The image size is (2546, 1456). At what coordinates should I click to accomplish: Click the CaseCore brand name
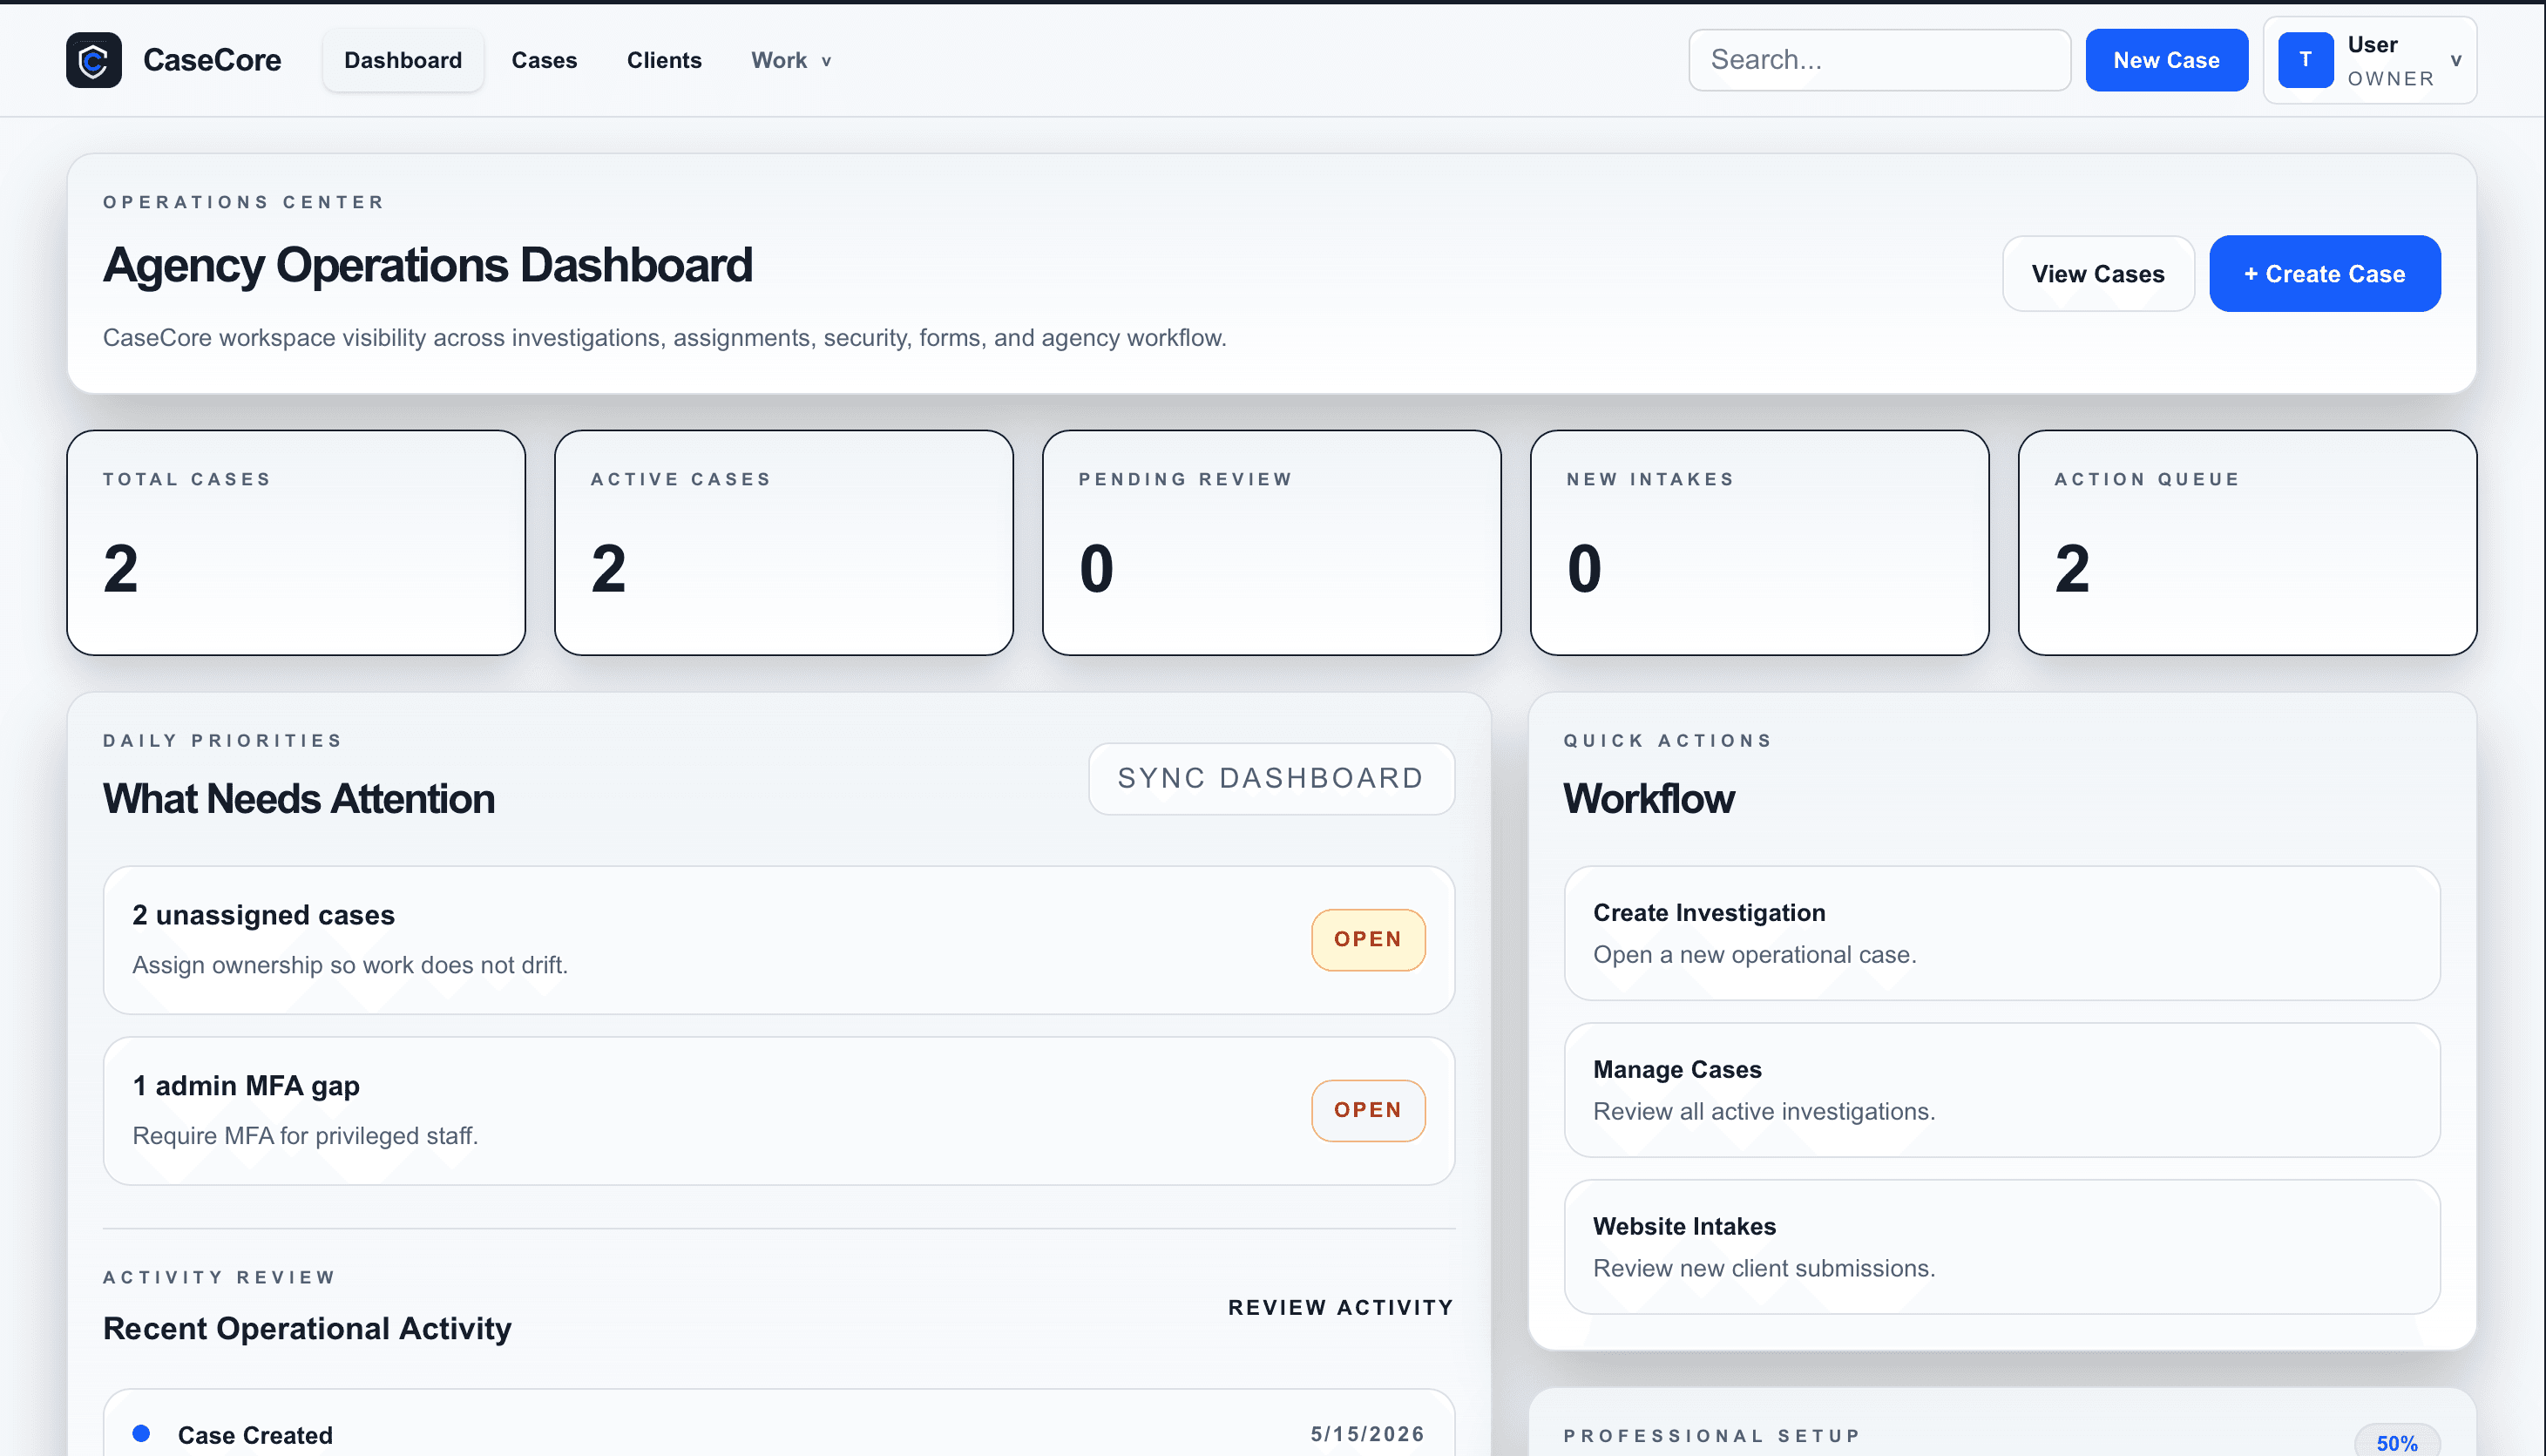212,60
